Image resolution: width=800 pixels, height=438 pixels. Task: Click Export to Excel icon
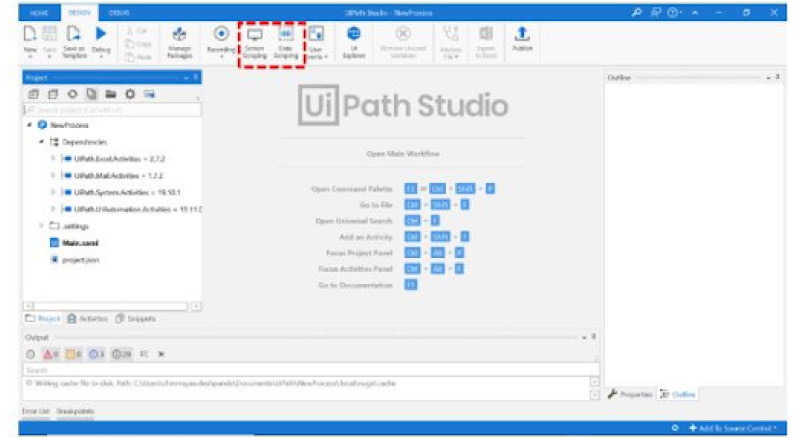486,34
